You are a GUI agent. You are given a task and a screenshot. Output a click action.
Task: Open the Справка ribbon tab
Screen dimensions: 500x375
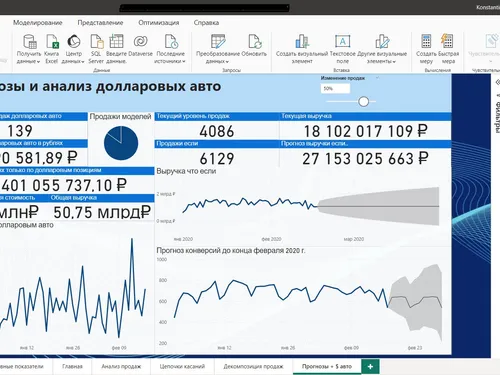pyautogui.click(x=206, y=23)
